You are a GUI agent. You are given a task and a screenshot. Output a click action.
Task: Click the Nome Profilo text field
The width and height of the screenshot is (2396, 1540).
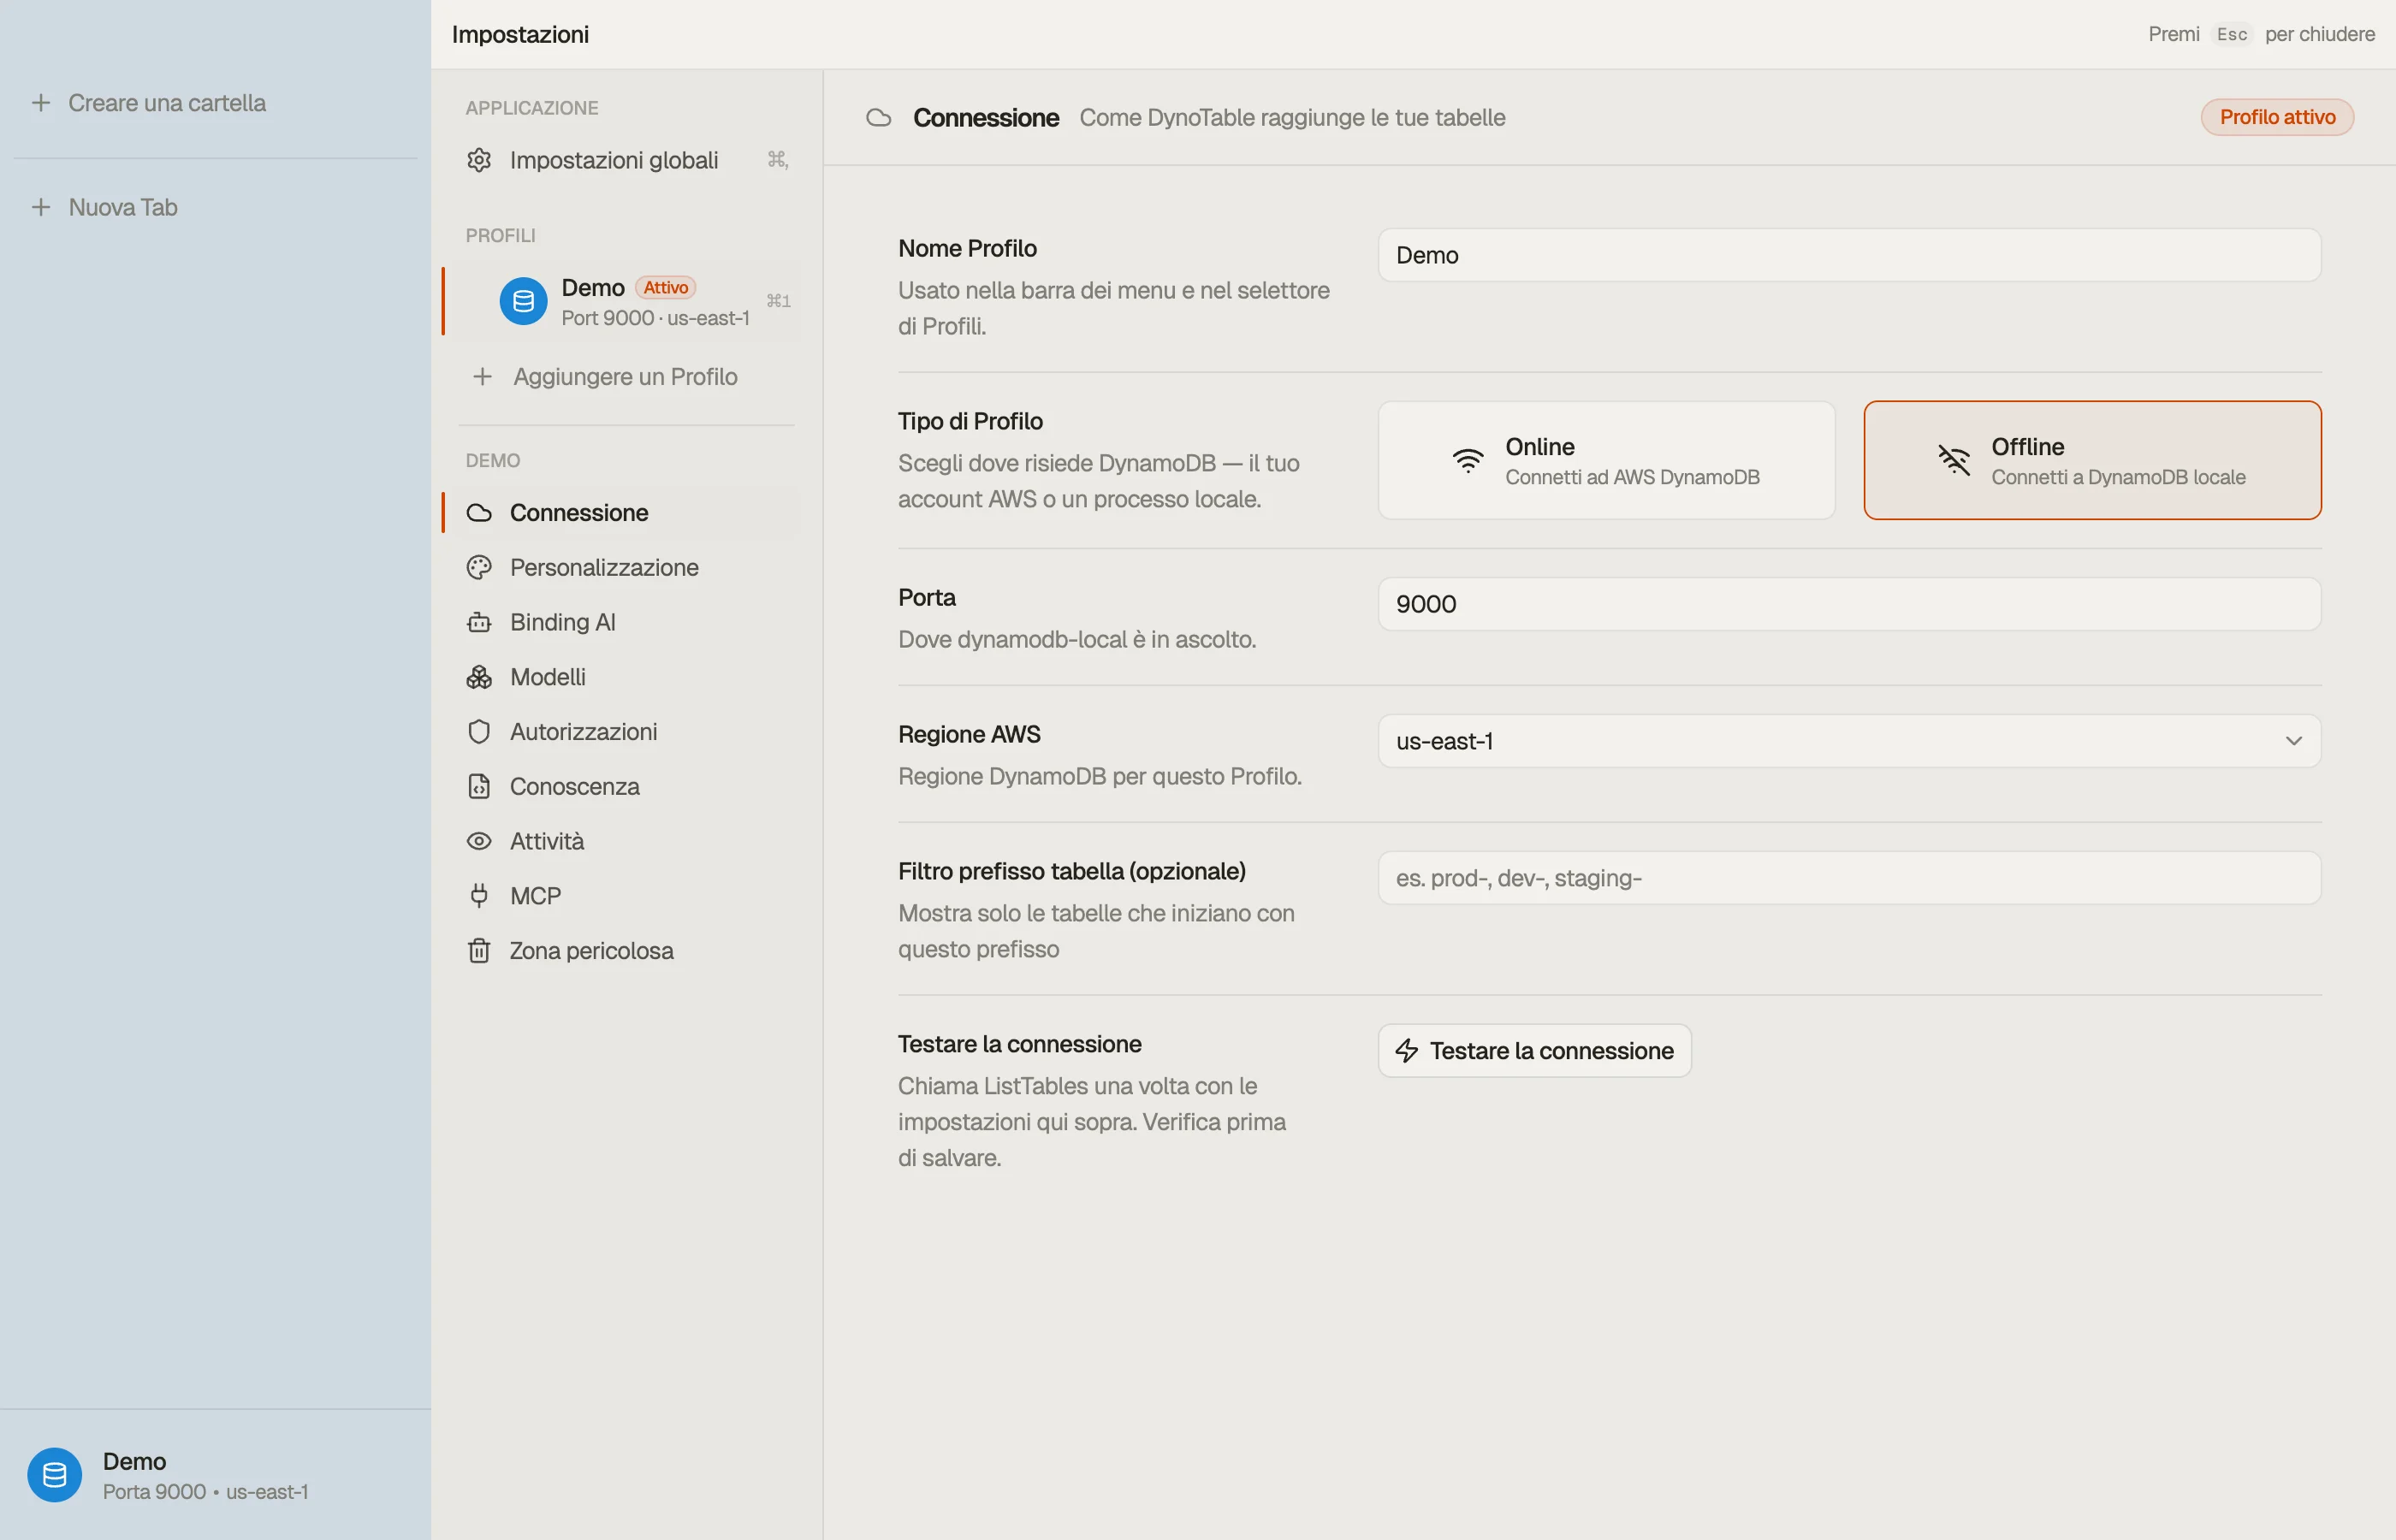[x=1849, y=255]
